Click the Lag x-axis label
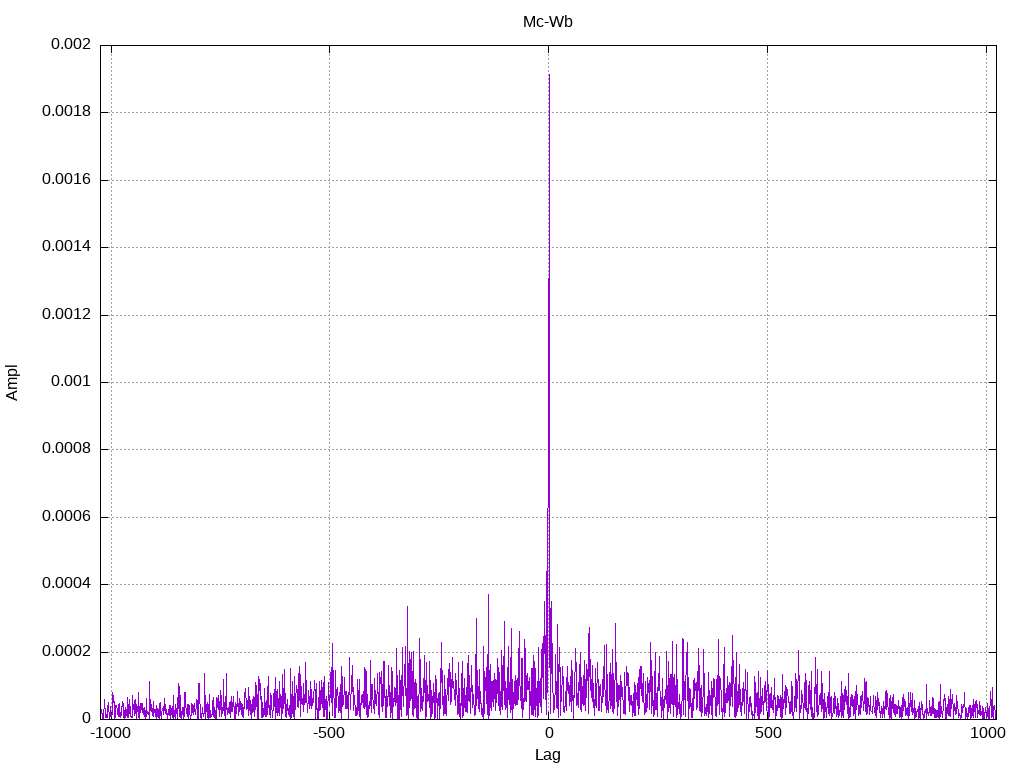 pos(547,755)
